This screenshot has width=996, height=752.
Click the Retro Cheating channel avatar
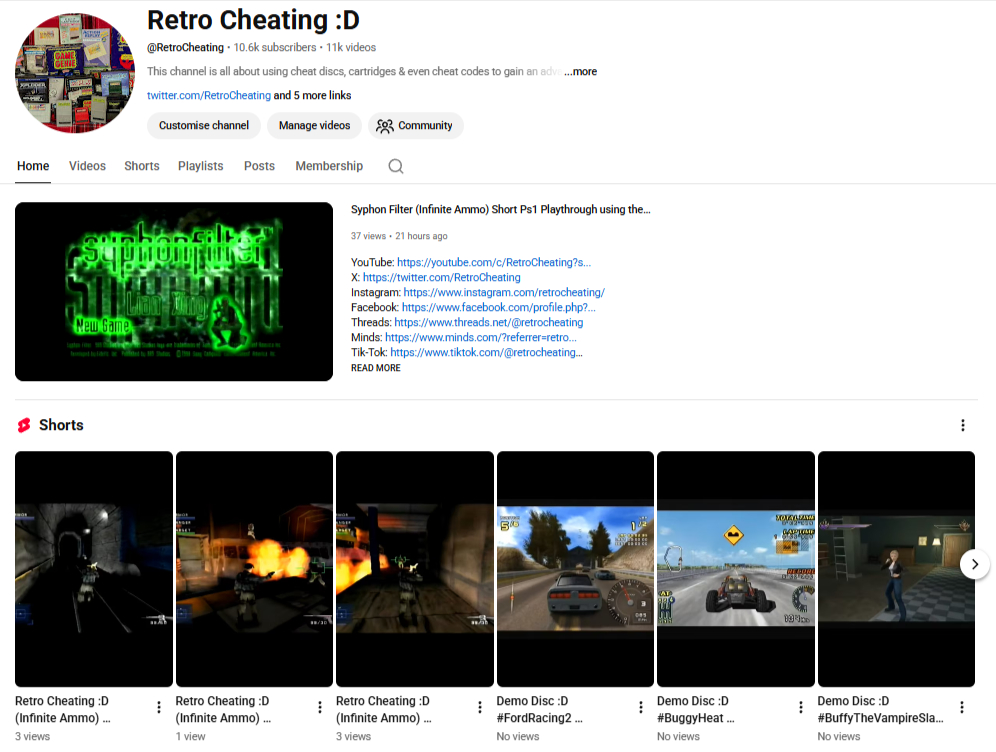click(x=75, y=73)
